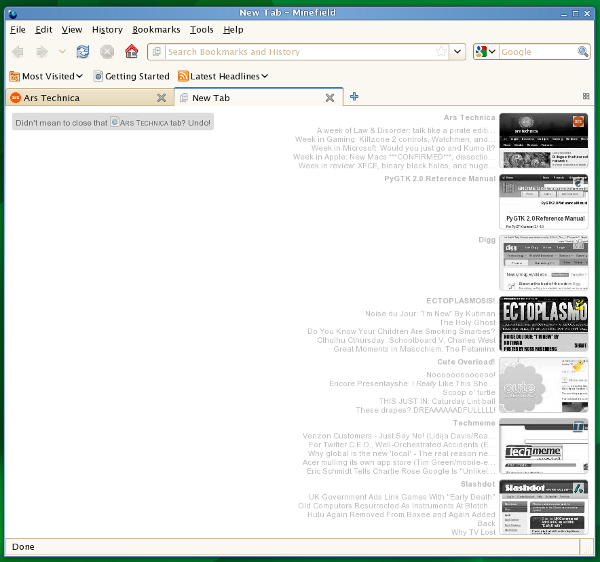Open the History menu
The width and height of the screenshot is (600, 562).
(107, 30)
